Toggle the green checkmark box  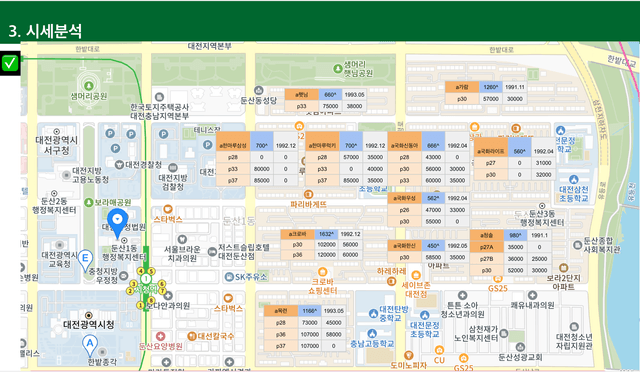click(x=10, y=63)
